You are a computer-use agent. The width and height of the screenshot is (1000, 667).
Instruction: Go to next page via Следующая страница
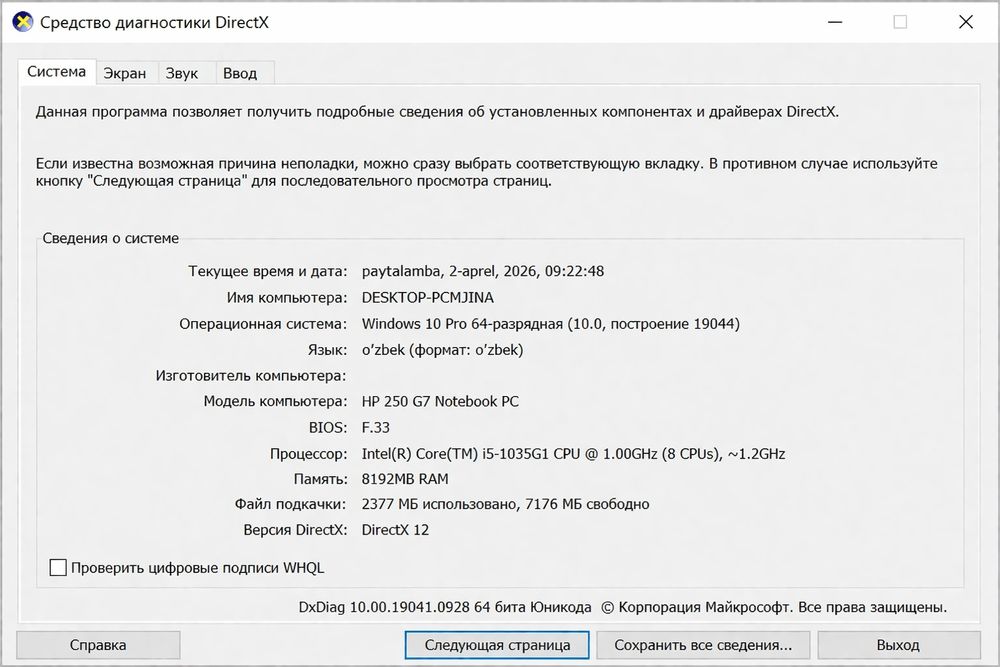(497, 645)
